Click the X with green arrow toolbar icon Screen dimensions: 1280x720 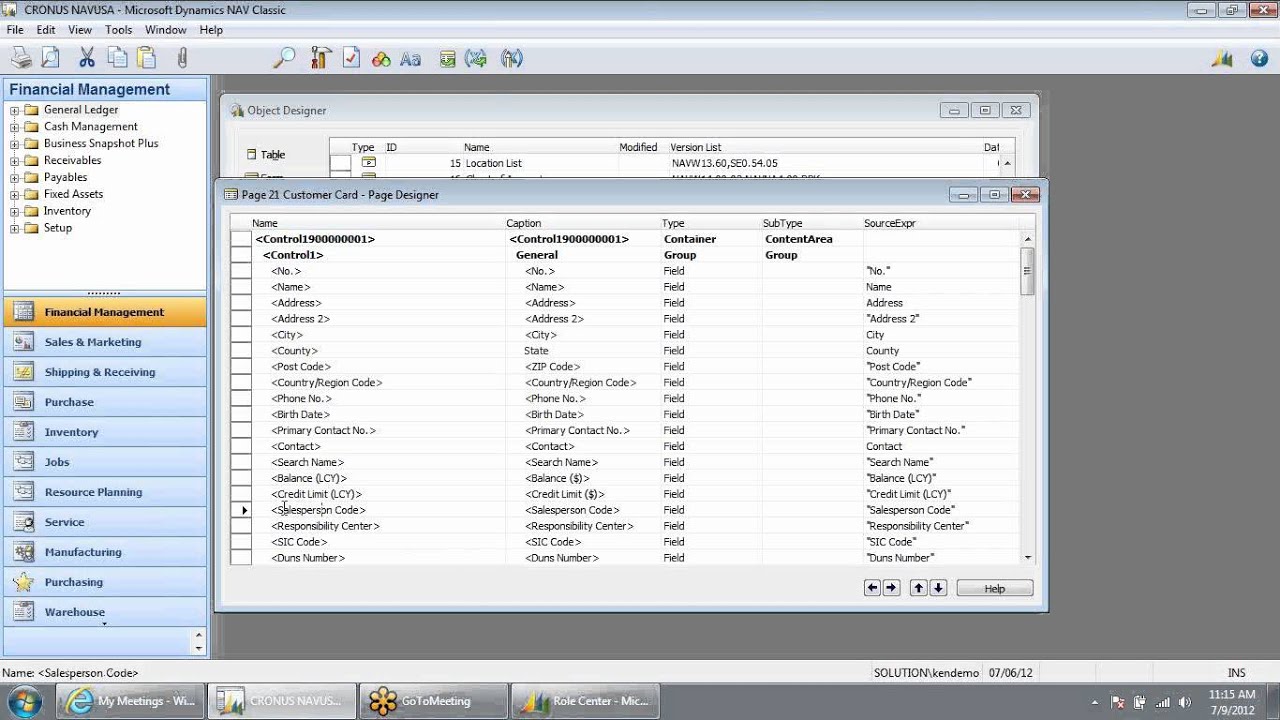[x=477, y=58]
